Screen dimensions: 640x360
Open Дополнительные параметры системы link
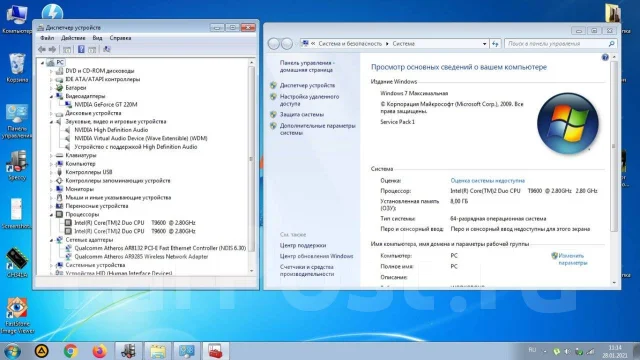pyautogui.click(x=318, y=129)
